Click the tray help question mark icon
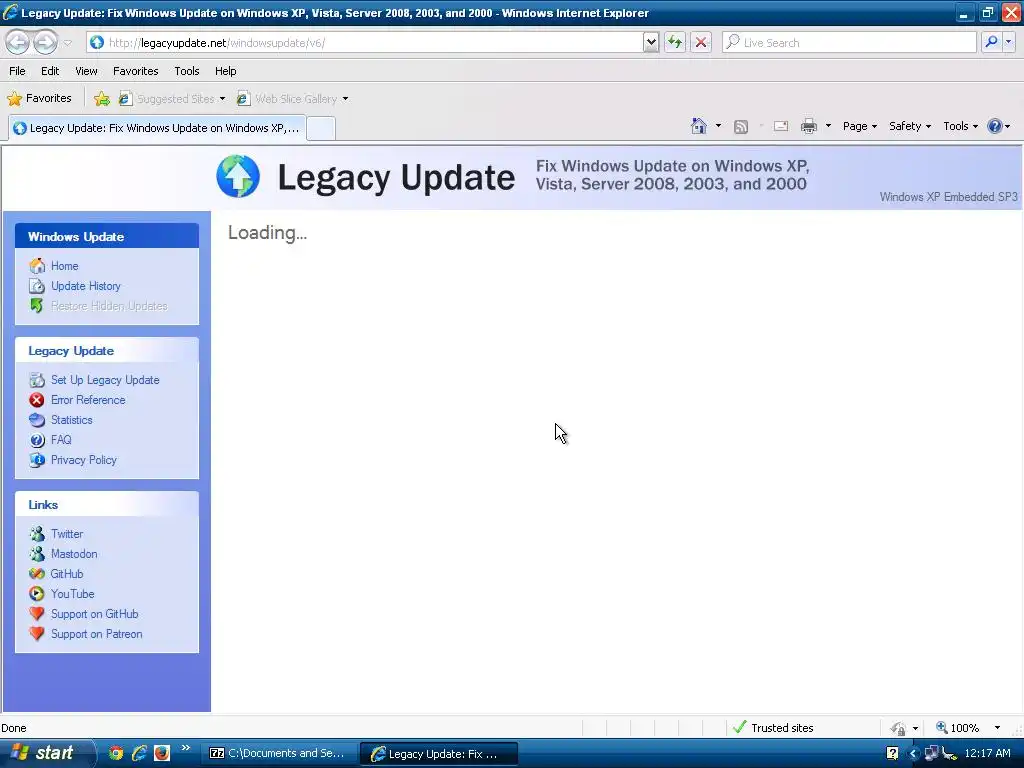The image size is (1024, 768). tap(892, 753)
